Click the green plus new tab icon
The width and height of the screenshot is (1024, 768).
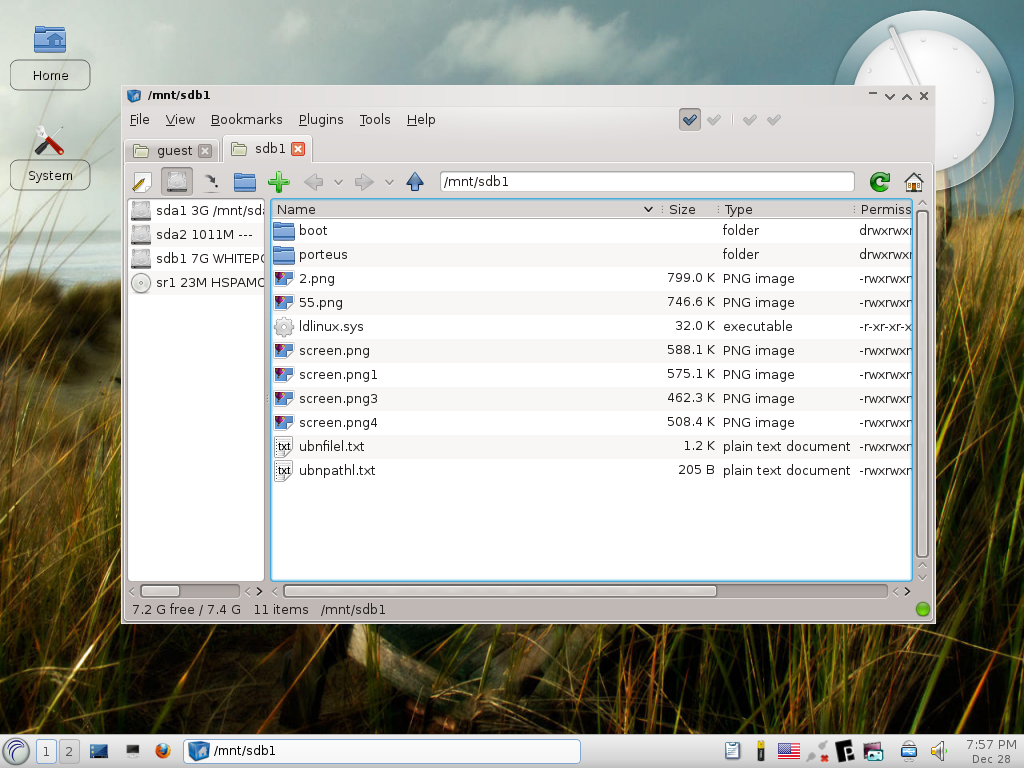tap(279, 182)
